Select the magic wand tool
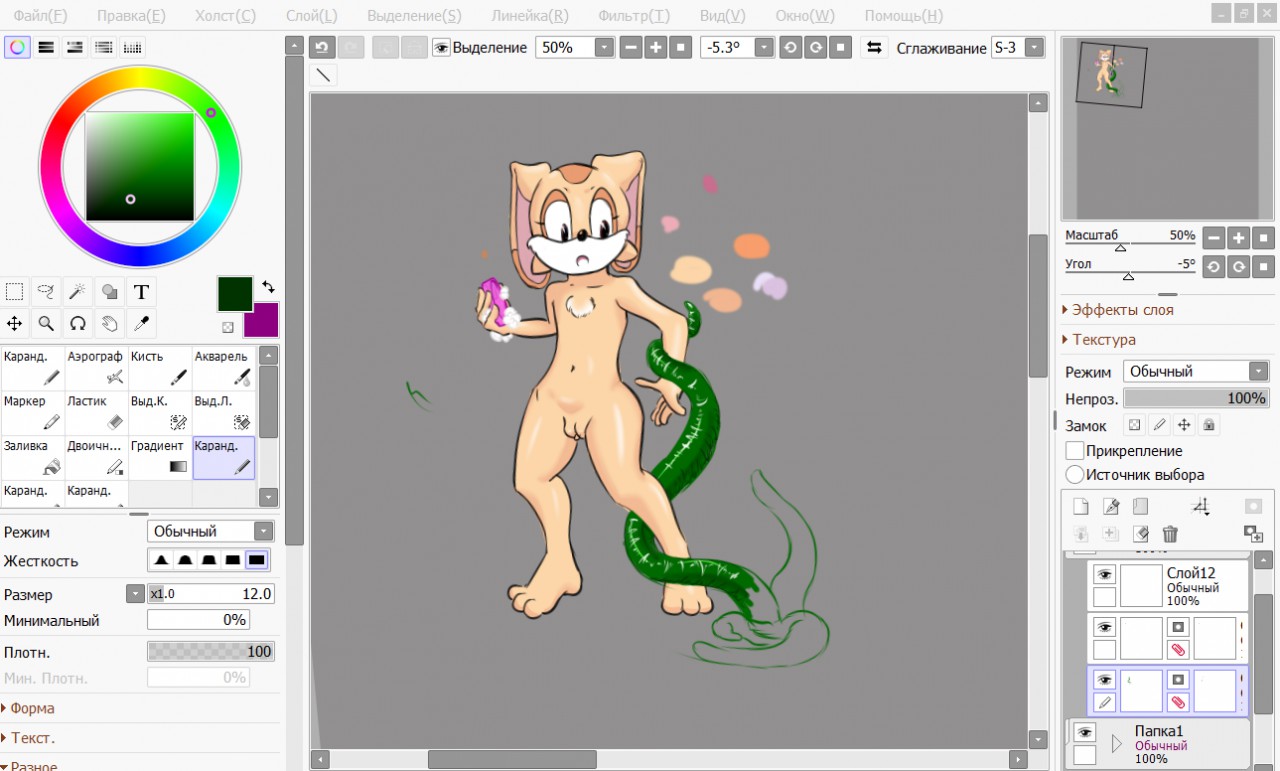Screen dimensions: 1280x771 click(77, 292)
